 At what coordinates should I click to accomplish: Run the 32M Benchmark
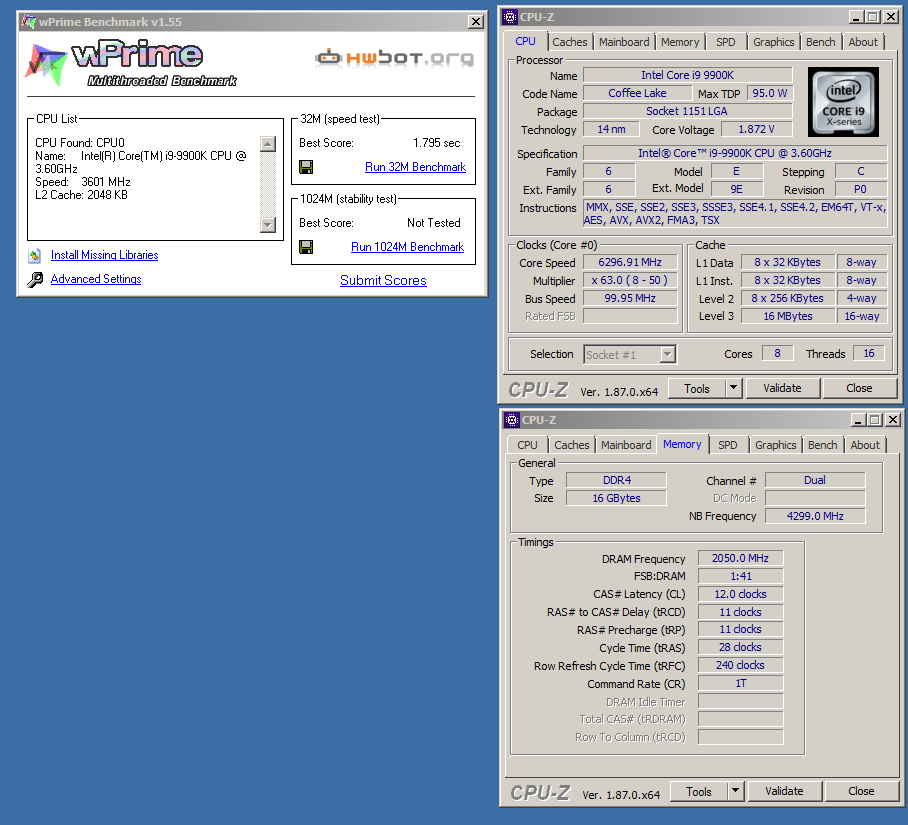[x=415, y=167]
